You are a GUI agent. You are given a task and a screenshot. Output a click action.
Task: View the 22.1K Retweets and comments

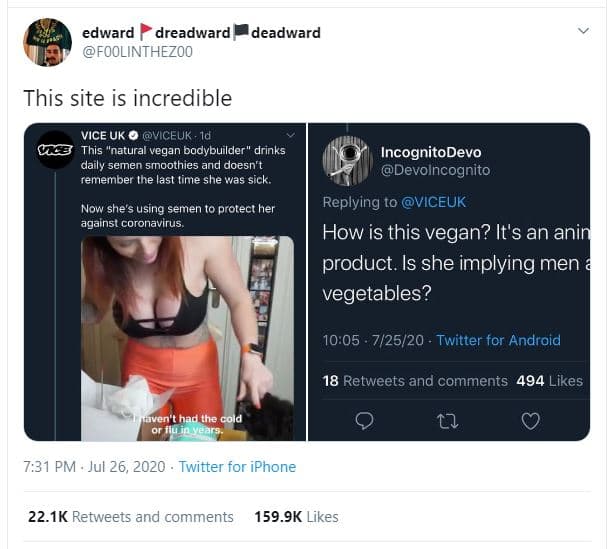130,517
